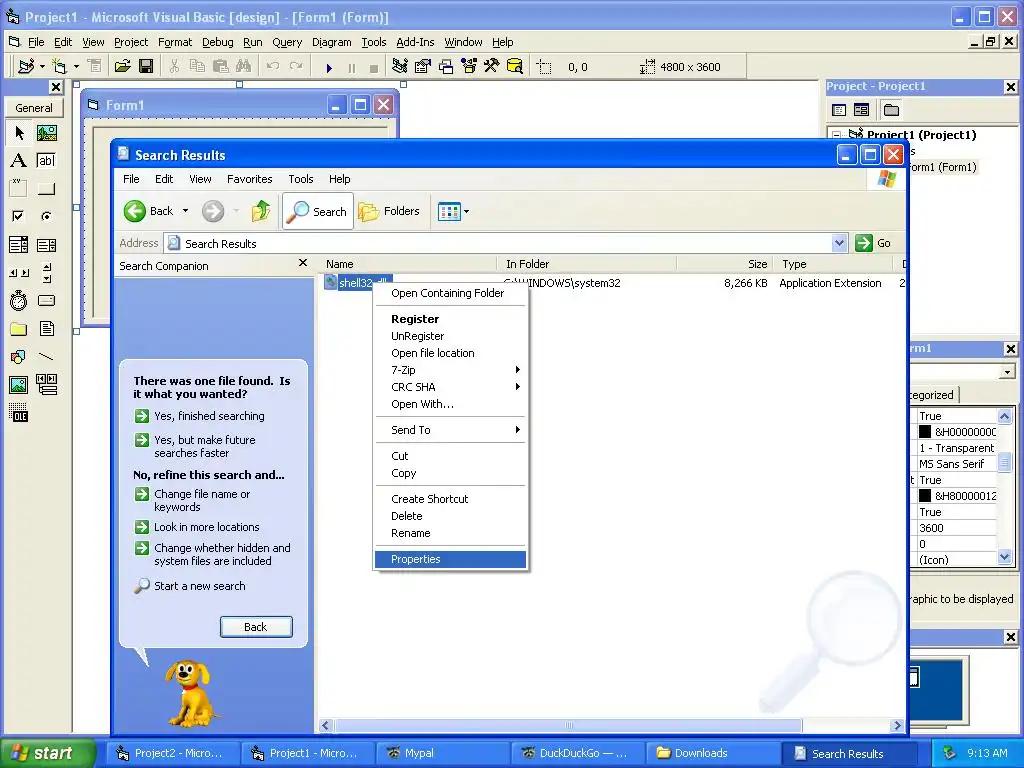Screen dimensions: 1024x768
Task: Select the CheckBox control tool
Action: click(x=19, y=216)
